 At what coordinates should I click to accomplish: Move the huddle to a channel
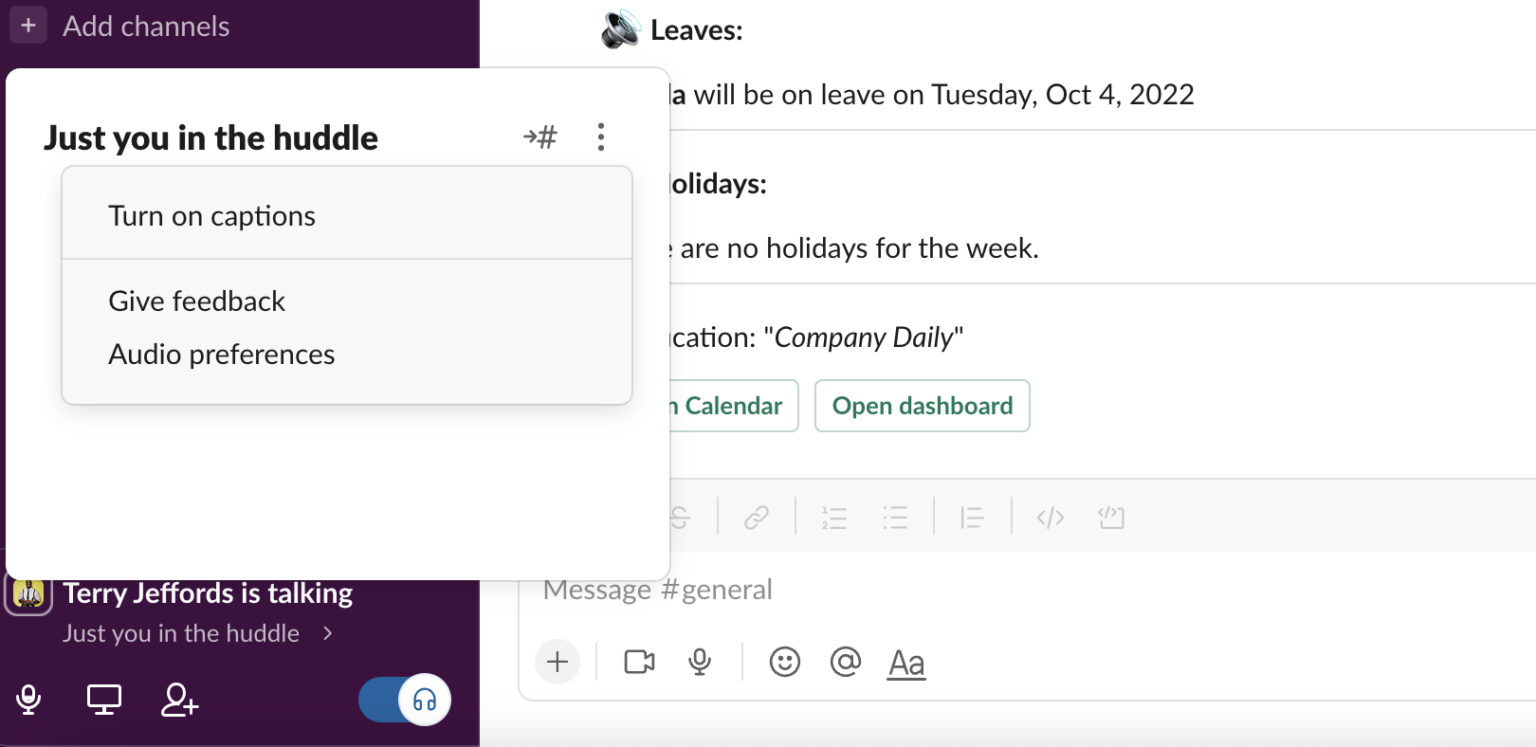[541, 137]
